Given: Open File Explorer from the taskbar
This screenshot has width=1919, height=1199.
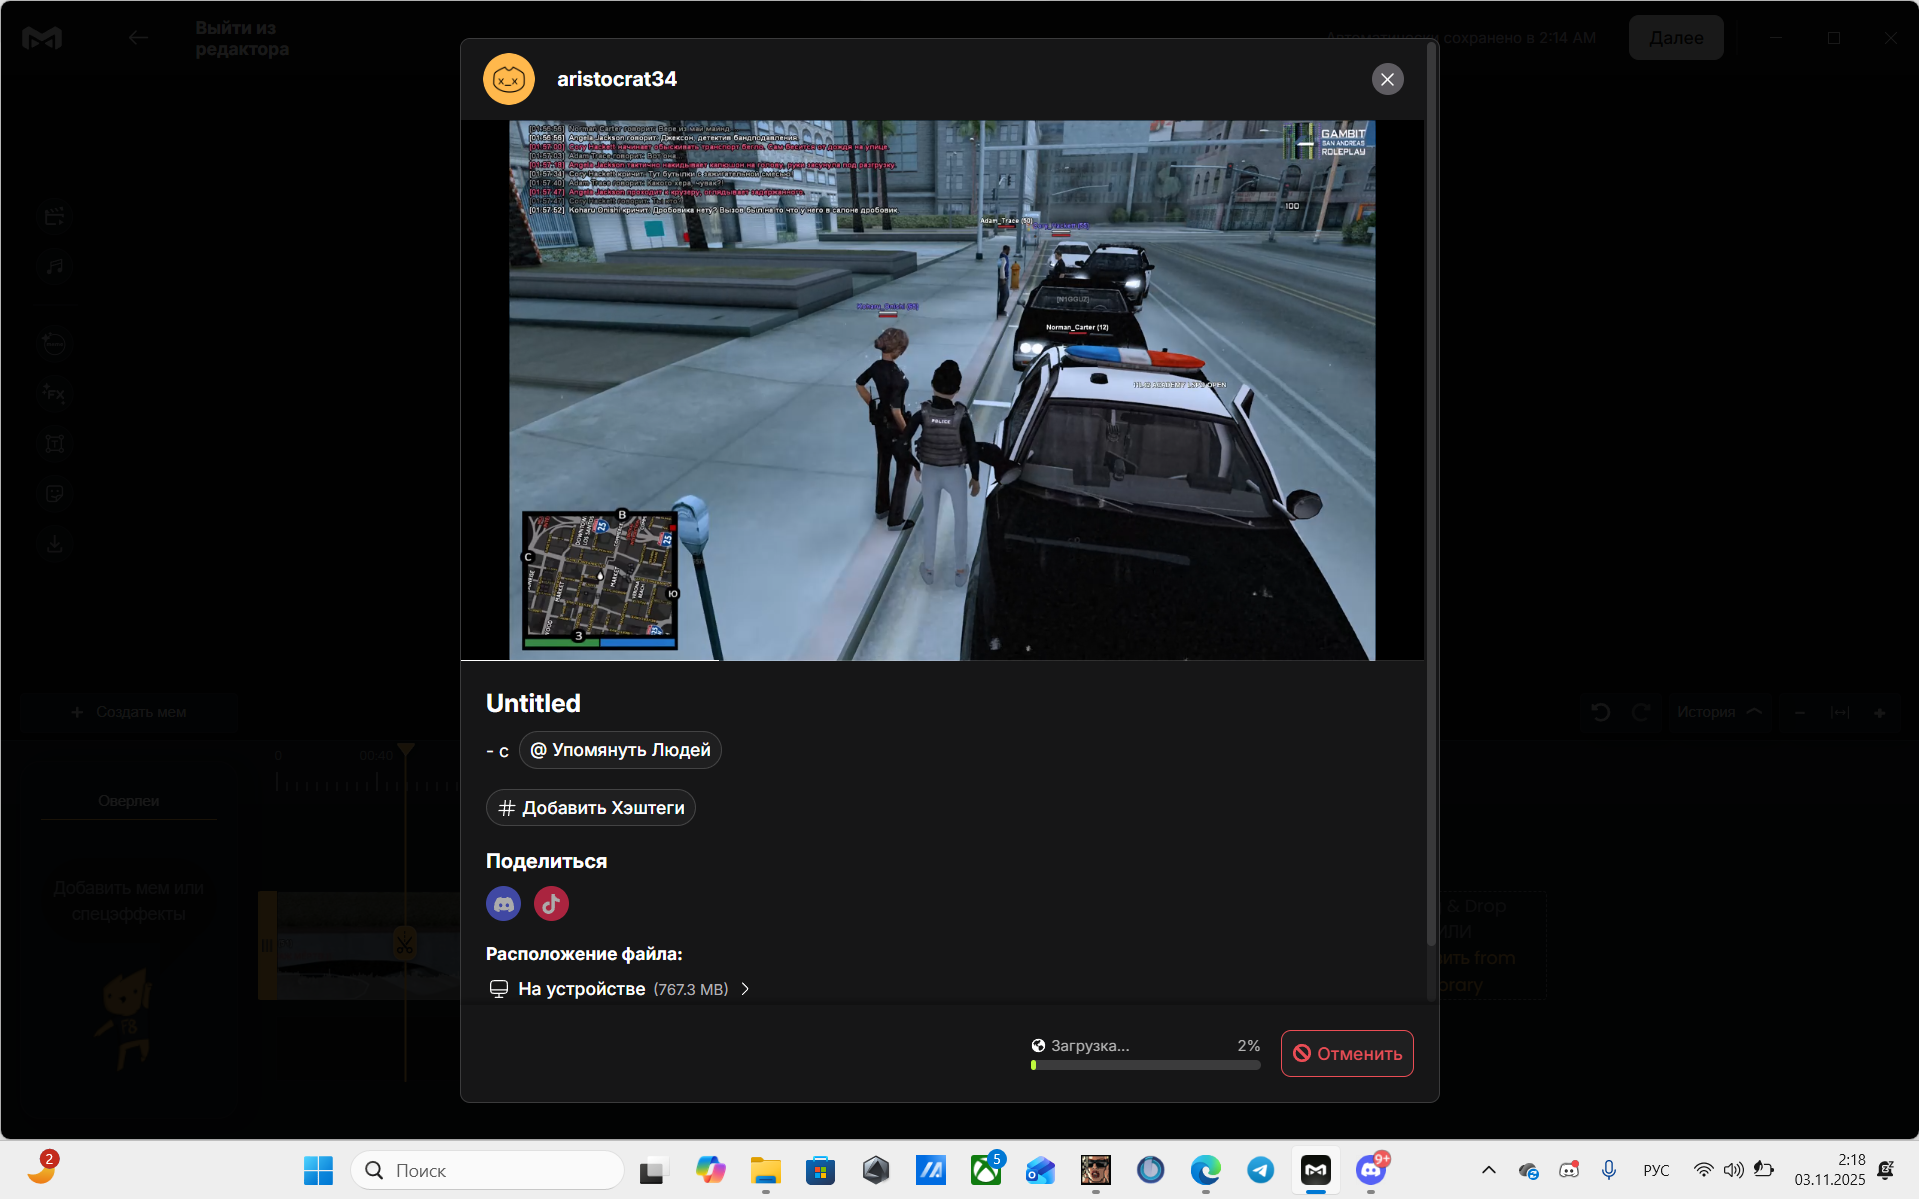Looking at the screenshot, I should [765, 1170].
